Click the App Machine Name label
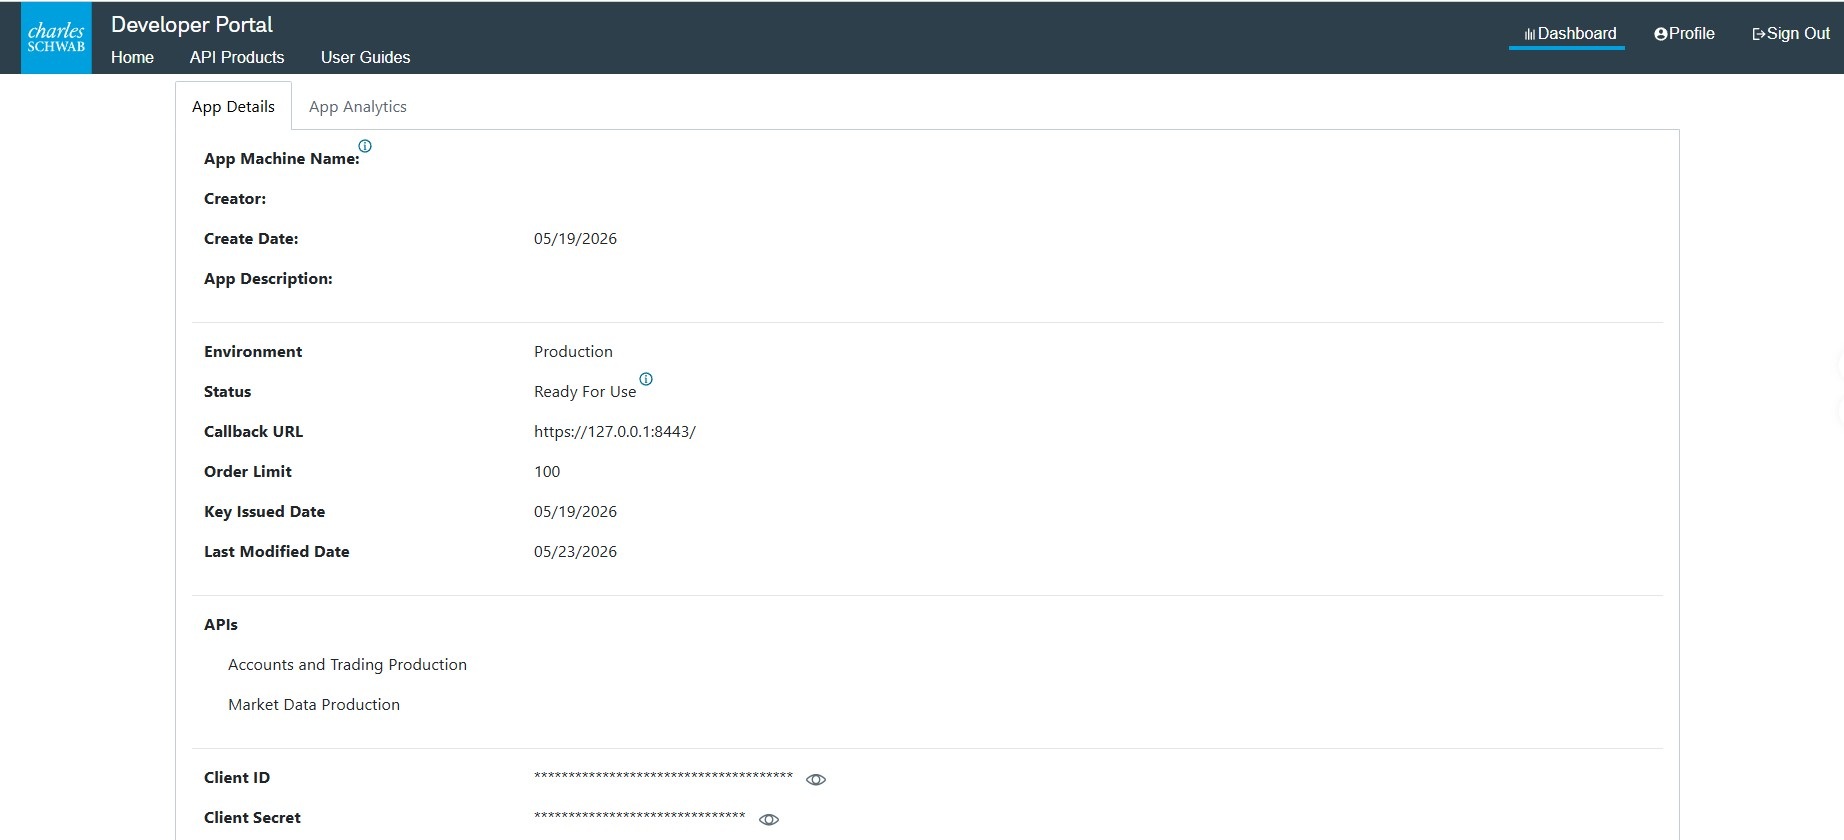 (281, 159)
